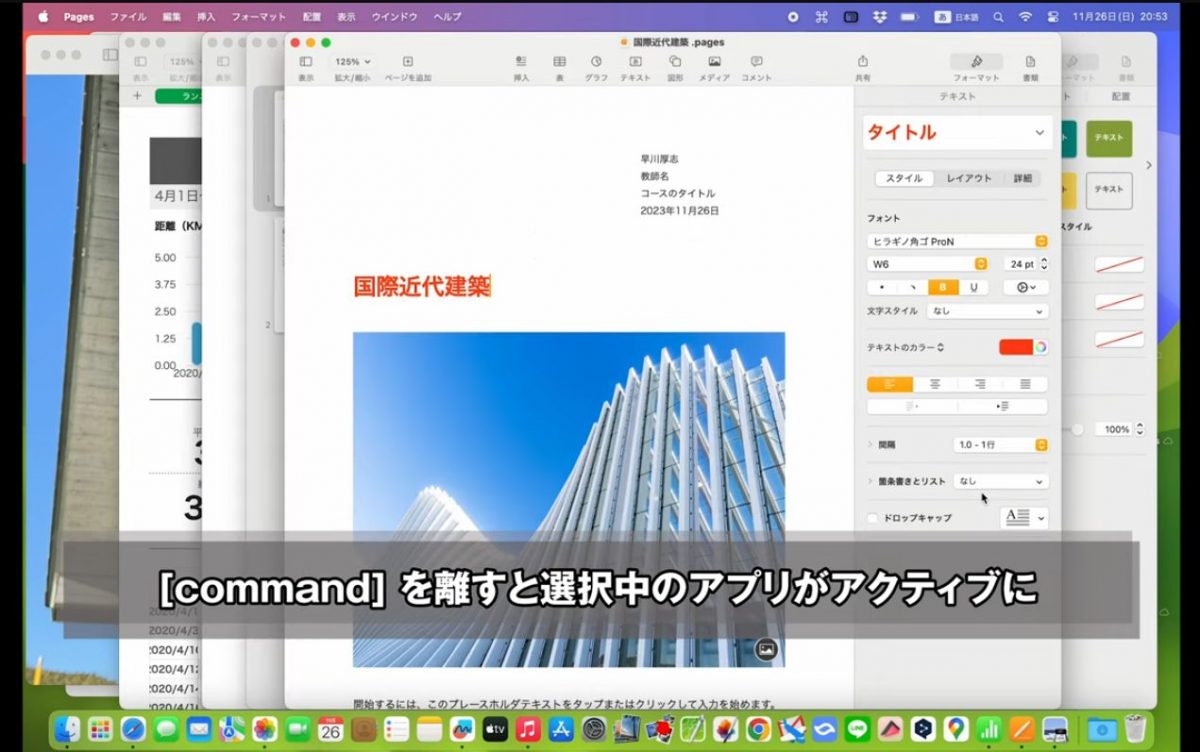The image size is (1200, 752).
Task: Open the 書類 document inspector icon
Action: pyautogui.click(x=1030, y=62)
